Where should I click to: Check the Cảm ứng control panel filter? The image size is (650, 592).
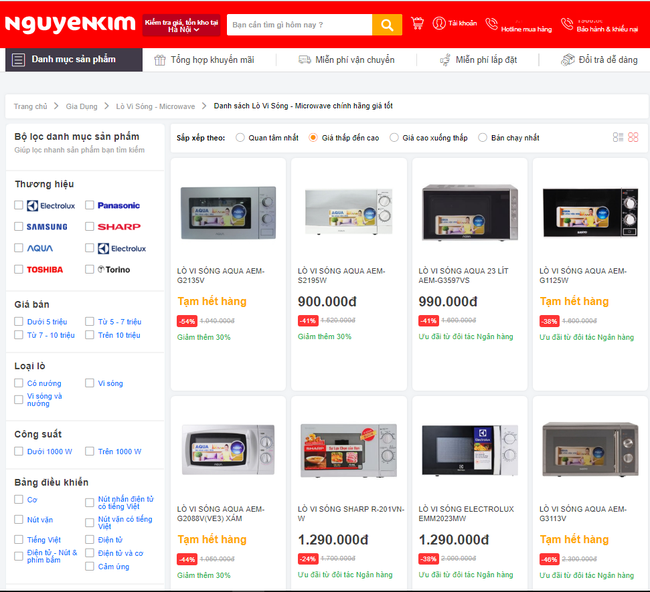[90, 566]
